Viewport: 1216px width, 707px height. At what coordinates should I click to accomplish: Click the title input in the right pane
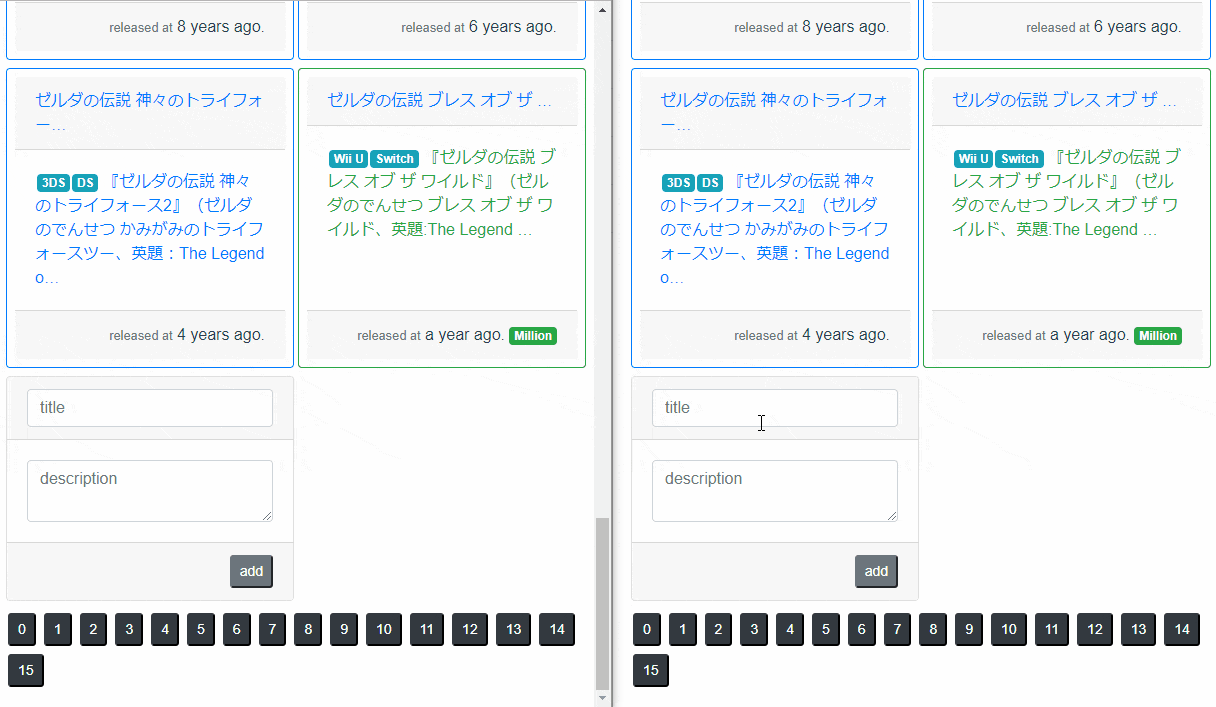tap(775, 408)
